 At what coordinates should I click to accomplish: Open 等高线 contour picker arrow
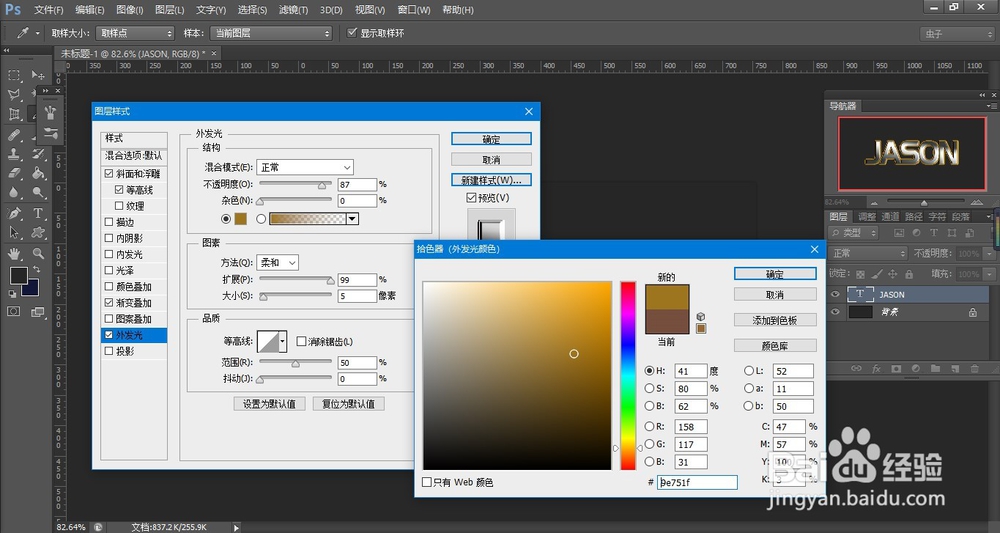coord(283,341)
